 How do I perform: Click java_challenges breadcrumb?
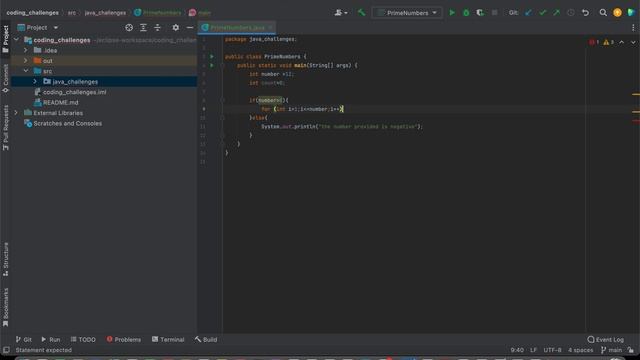point(105,13)
